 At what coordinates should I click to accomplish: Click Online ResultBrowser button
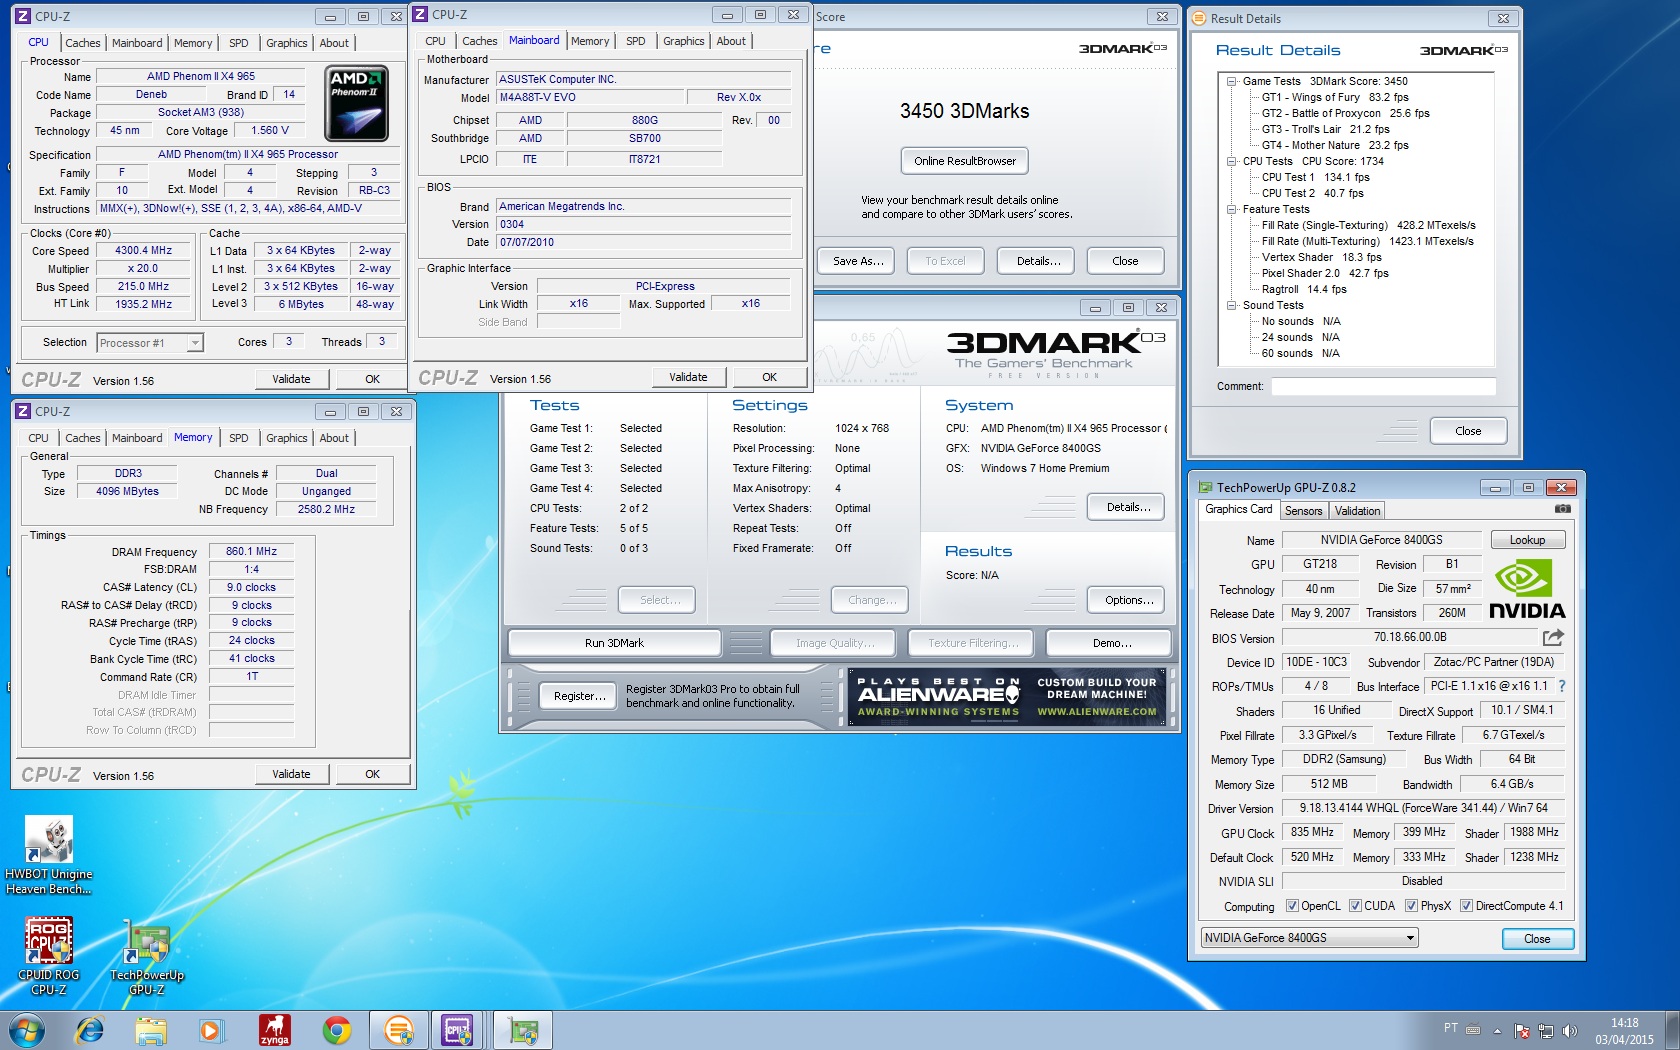[964, 161]
